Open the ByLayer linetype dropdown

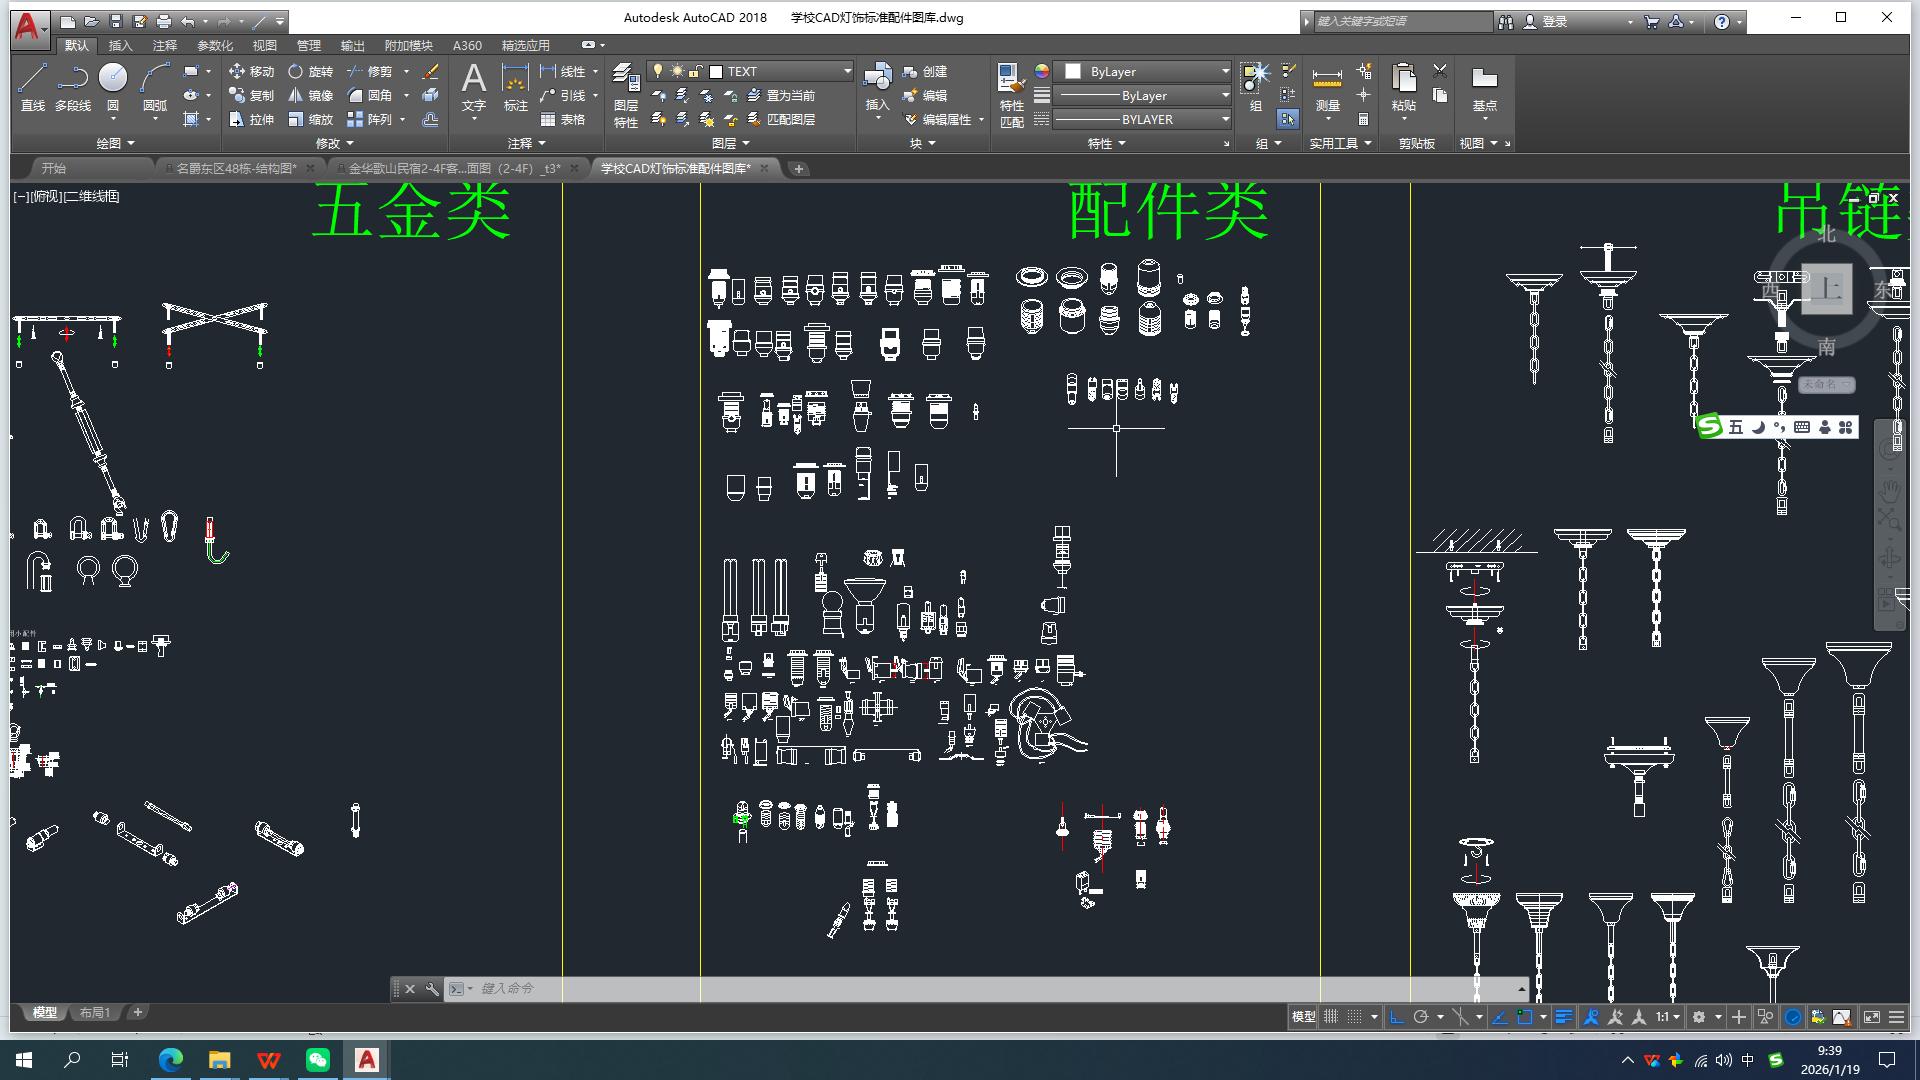coord(1140,95)
